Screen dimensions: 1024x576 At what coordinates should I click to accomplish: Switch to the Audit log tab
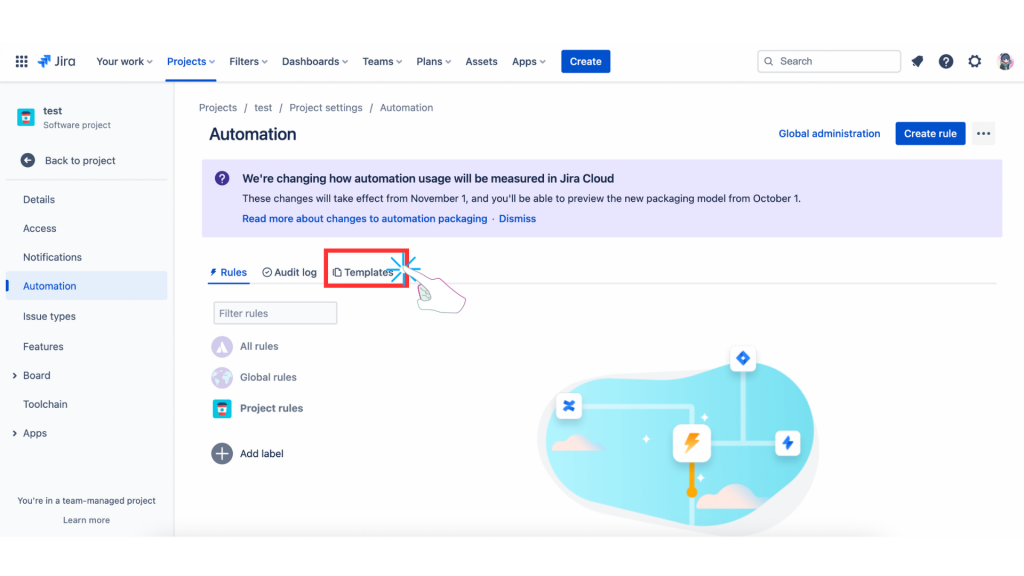pyautogui.click(x=289, y=272)
